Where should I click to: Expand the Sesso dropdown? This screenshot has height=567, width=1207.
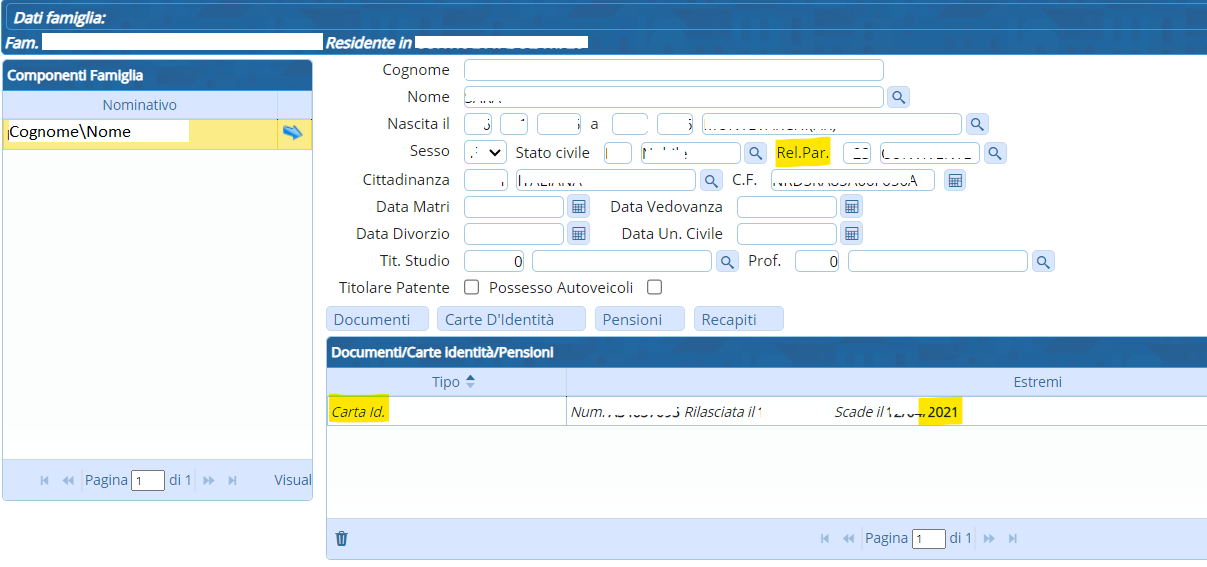(486, 153)
